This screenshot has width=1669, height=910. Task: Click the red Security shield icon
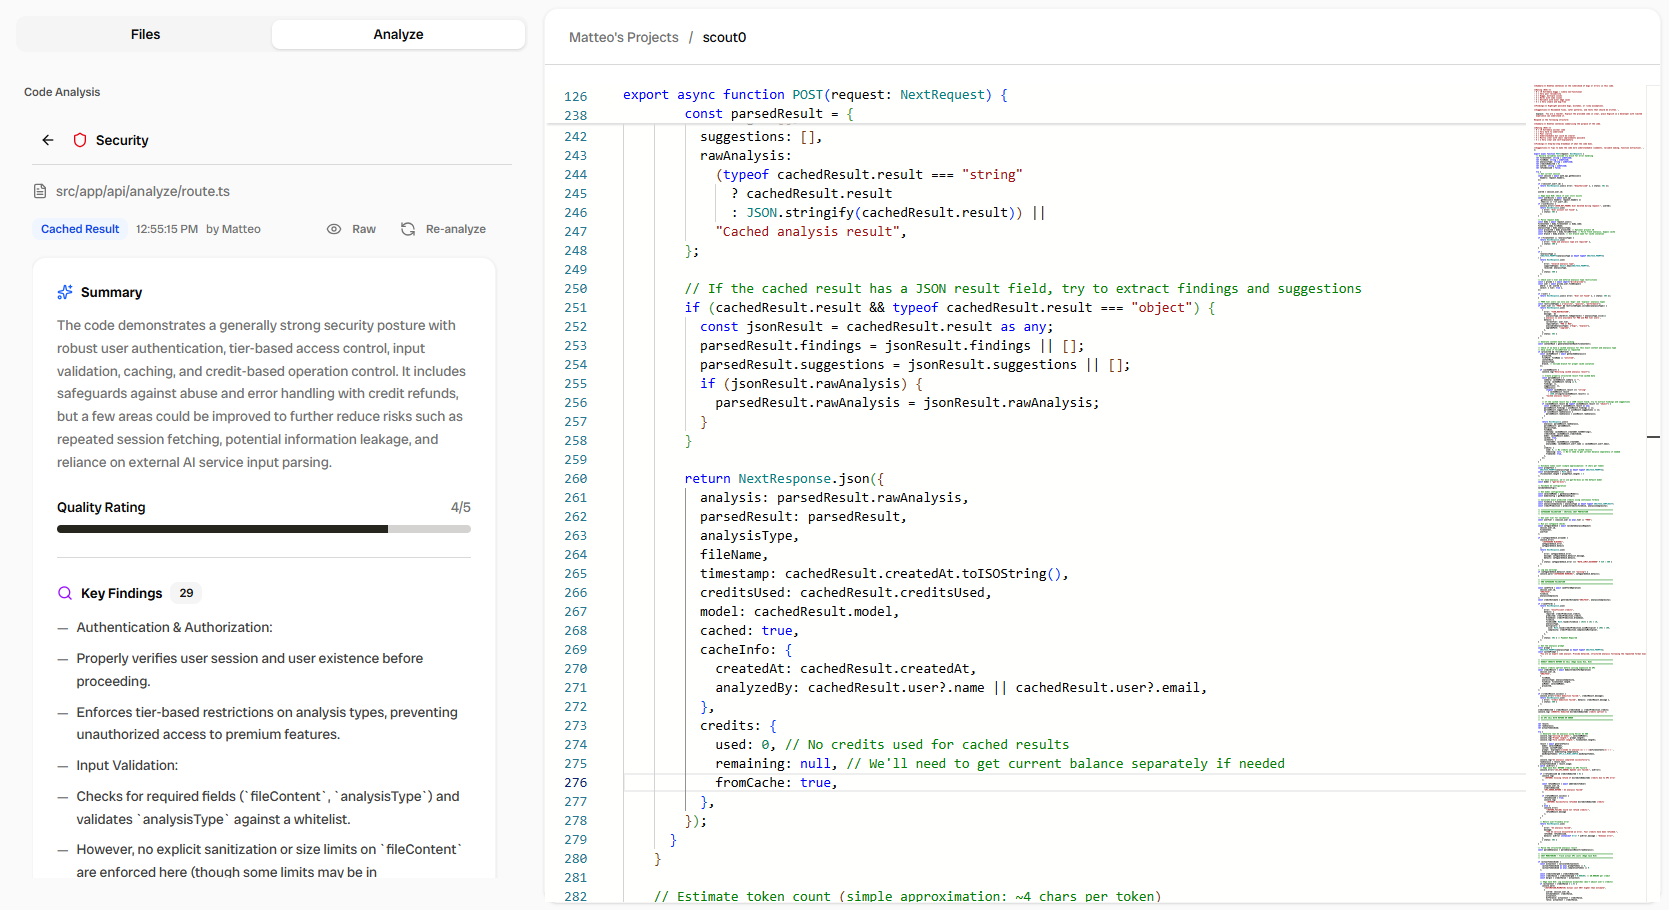pos(80,140)
